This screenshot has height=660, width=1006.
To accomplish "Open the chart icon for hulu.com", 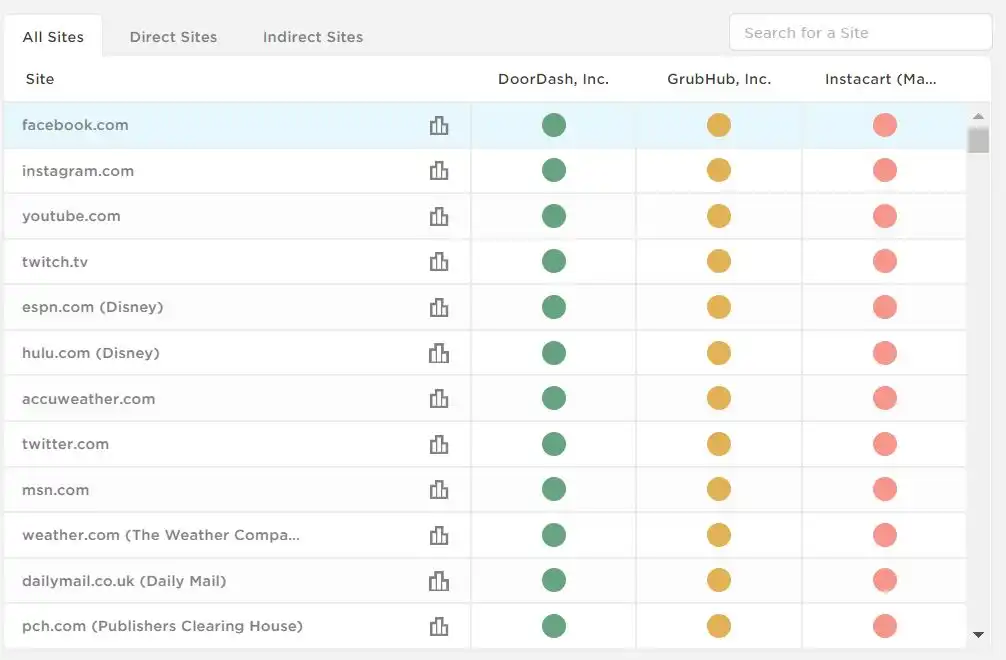I will (439, 353).
